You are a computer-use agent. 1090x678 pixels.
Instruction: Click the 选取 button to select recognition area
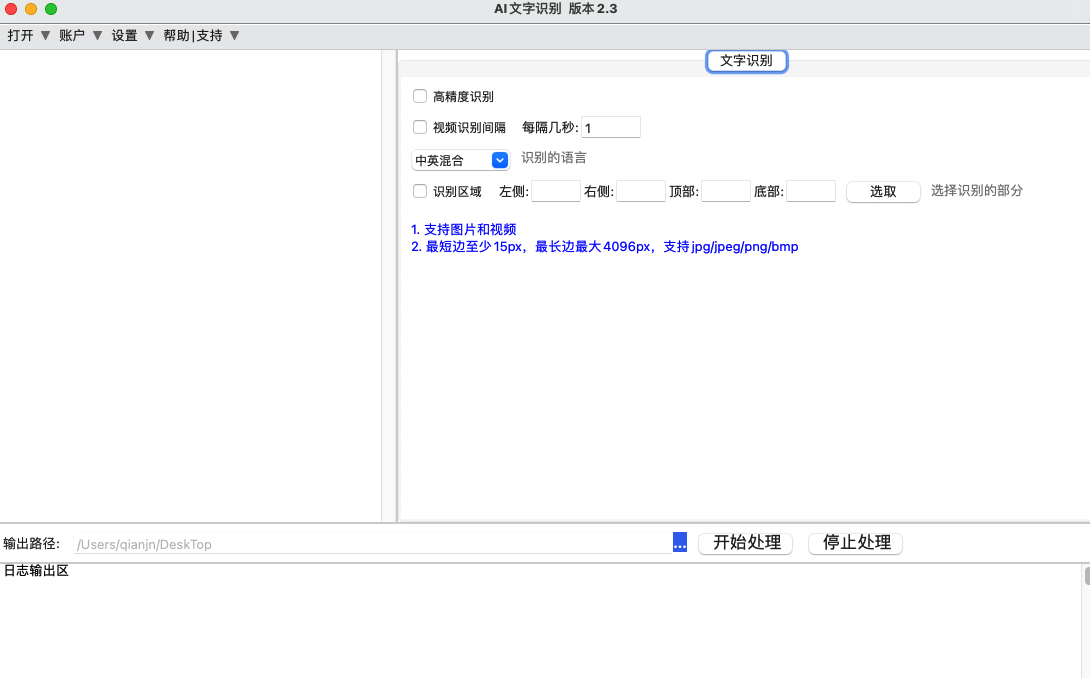(x=882, y=191)
